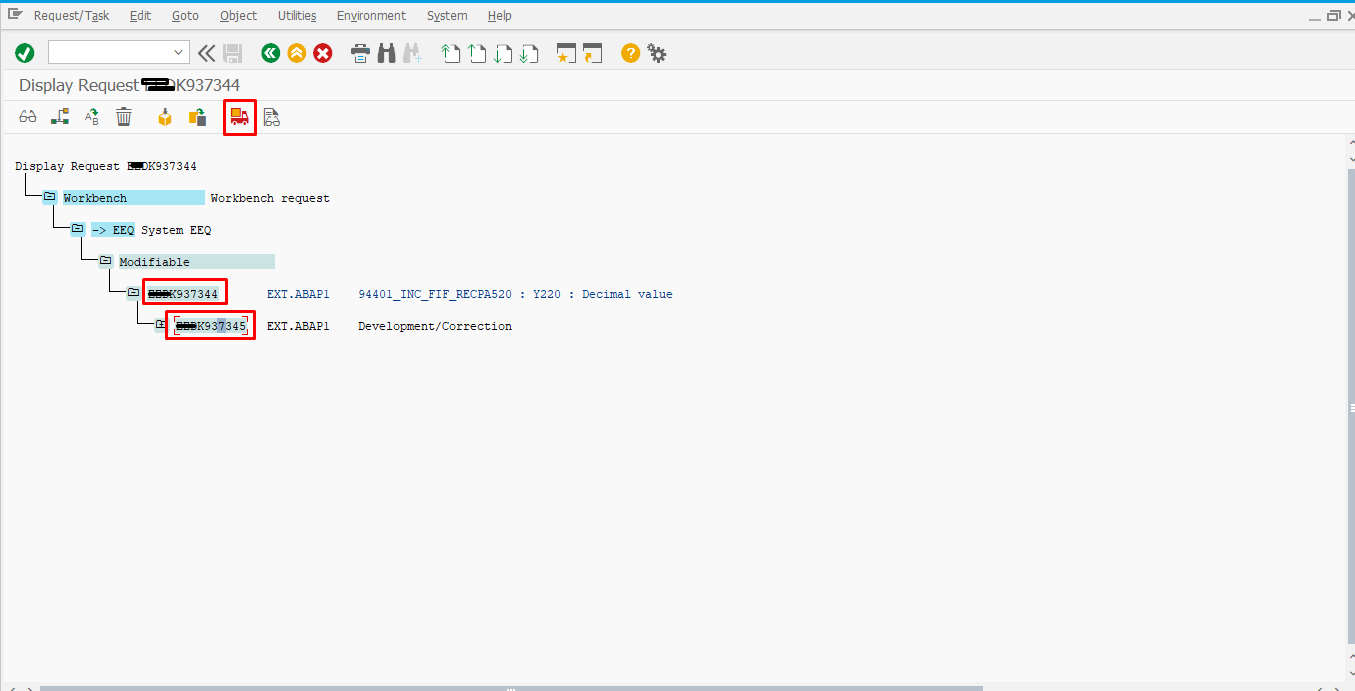Open the System menu
The width and height of the screenshot is (1355, 691).
point(447,15)
